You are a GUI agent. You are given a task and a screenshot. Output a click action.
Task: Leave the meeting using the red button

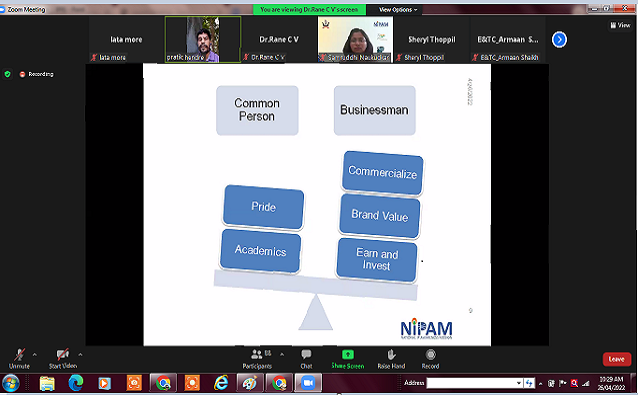[616, 359]
